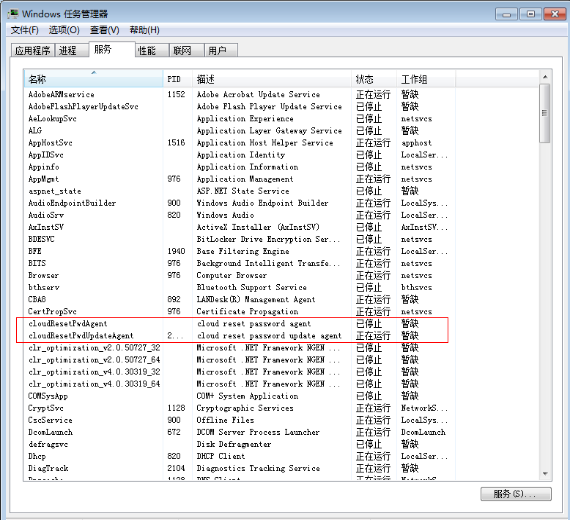Click the scrollbar up arrow
Viewport: 570px width, 520px height.
coord(545,77)
